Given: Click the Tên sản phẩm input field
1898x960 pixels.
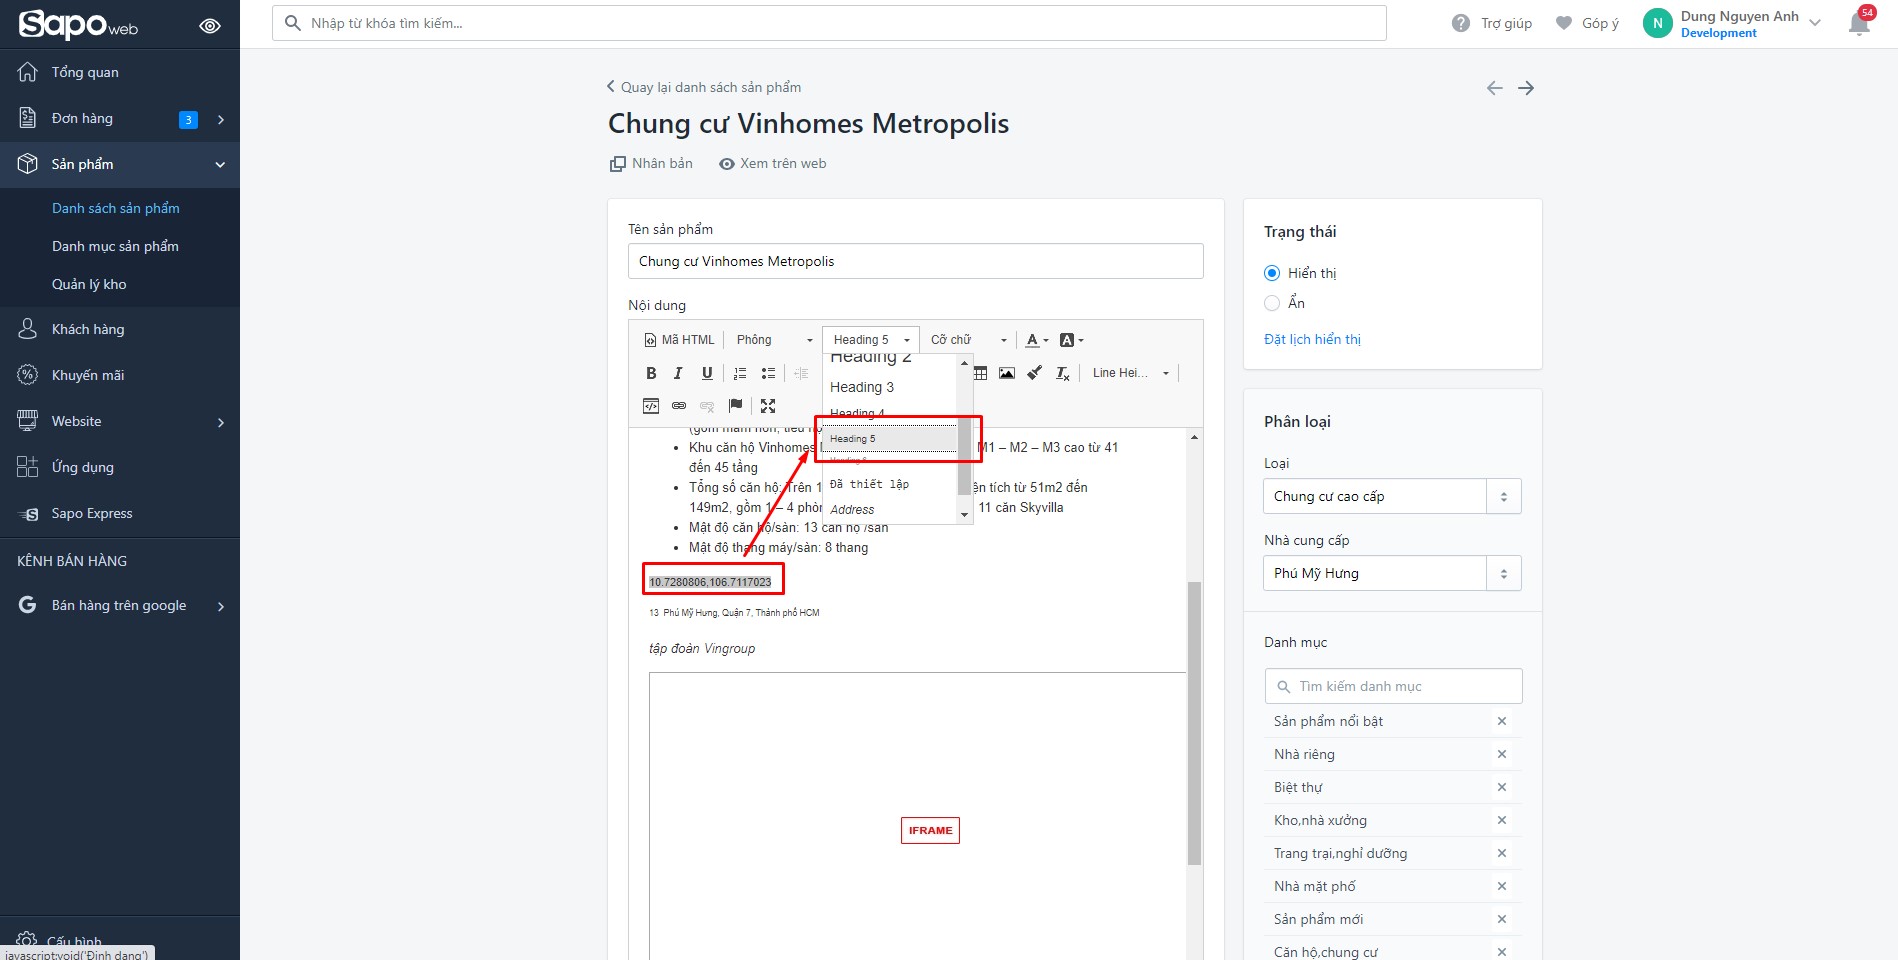Looking at the screenshot, I should point(915,261).
